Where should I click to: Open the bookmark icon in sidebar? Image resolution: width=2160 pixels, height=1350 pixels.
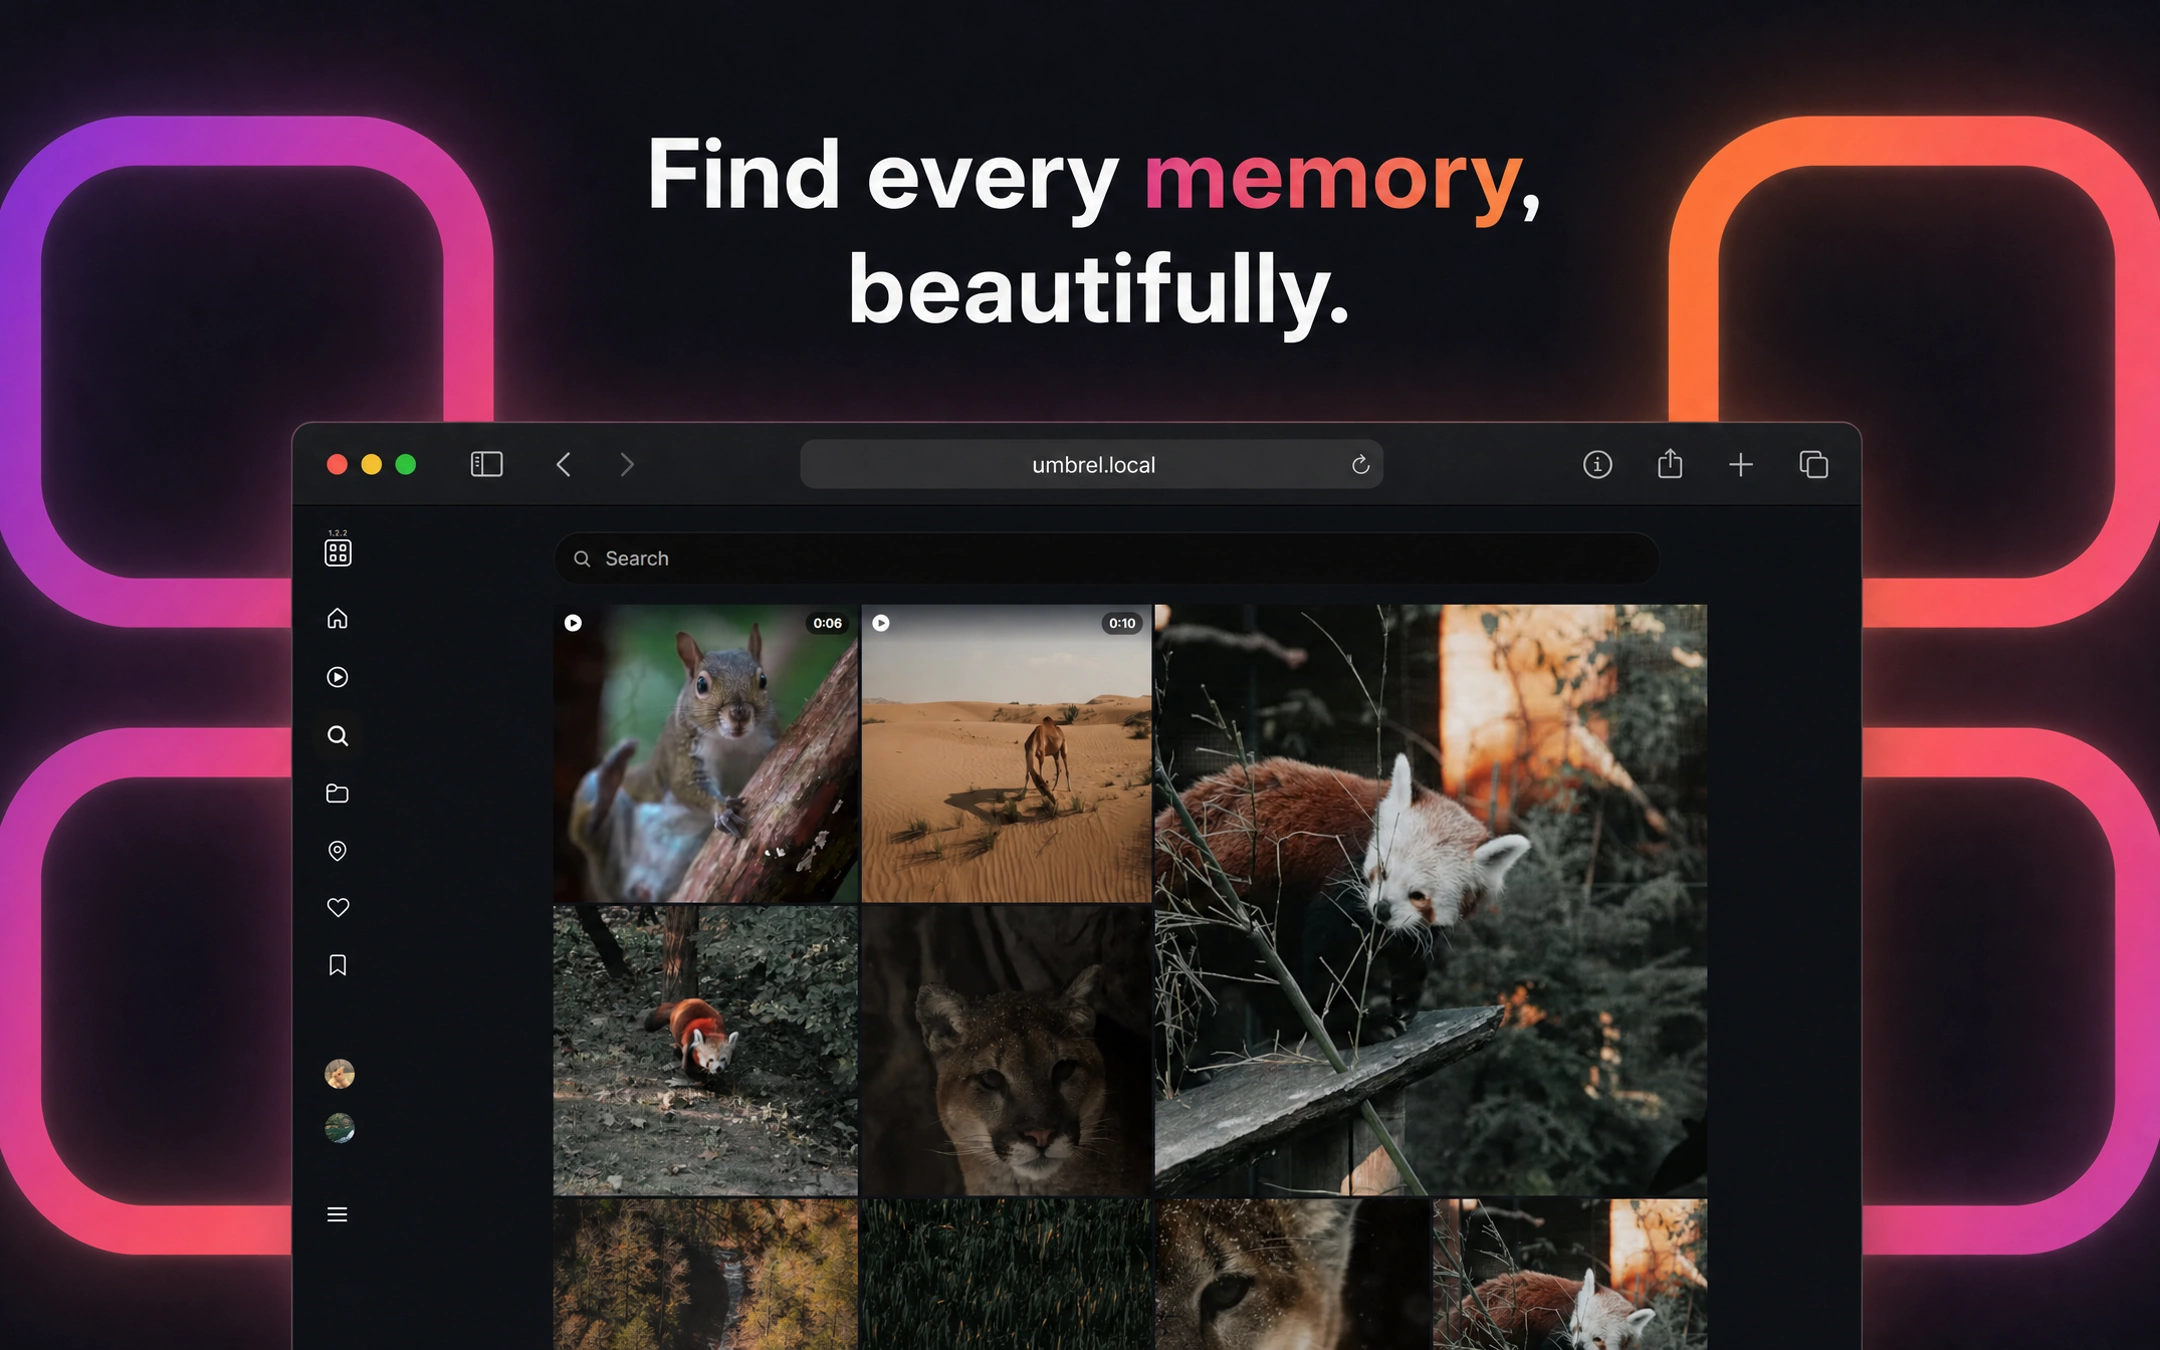[x=338, y=965]
